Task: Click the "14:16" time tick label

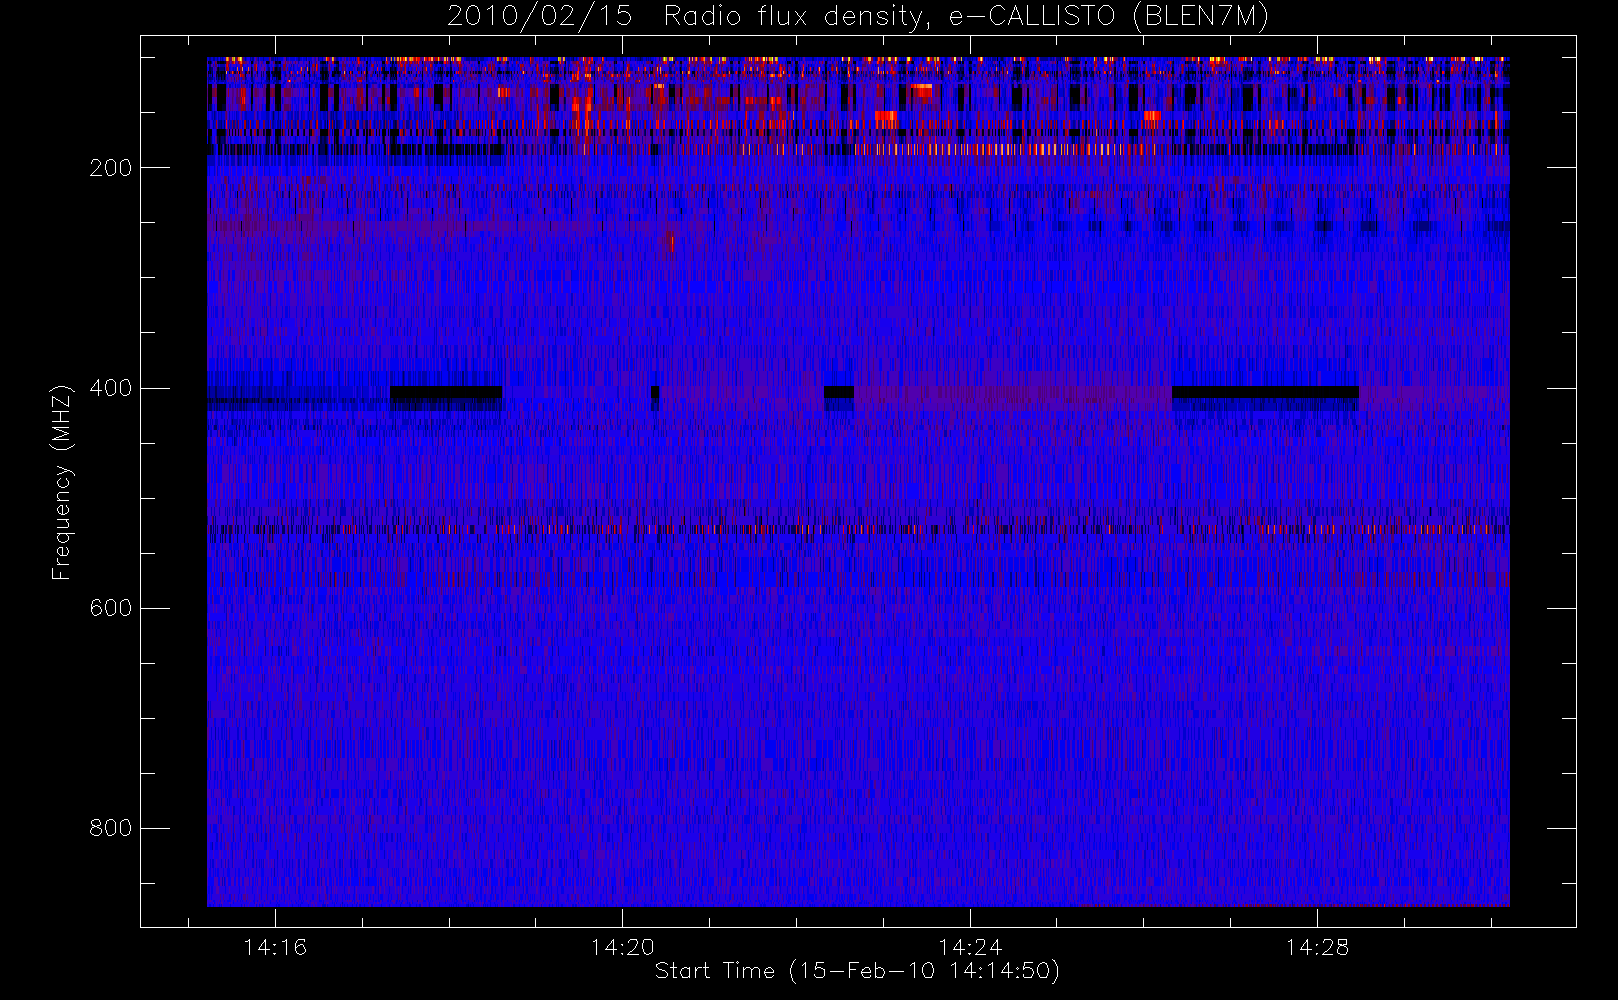Action: click(x=275, y=947)
